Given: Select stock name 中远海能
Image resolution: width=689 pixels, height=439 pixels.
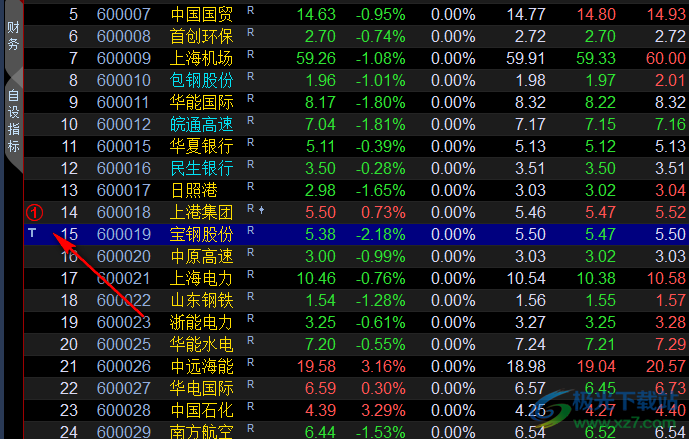Looking at the screenshot, I should [x=202, y=366].
